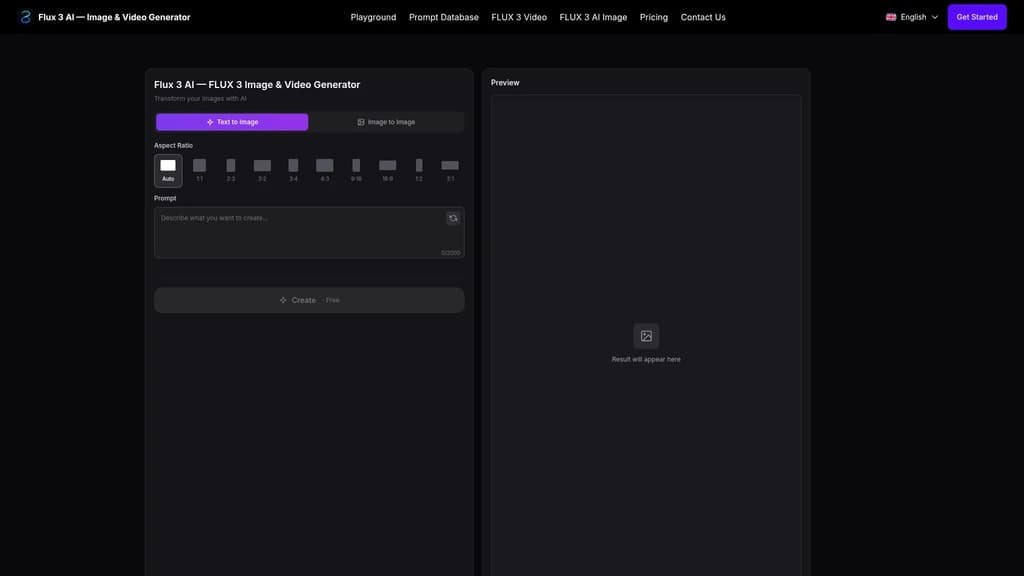Click the Get Started button

coord(976,17)
